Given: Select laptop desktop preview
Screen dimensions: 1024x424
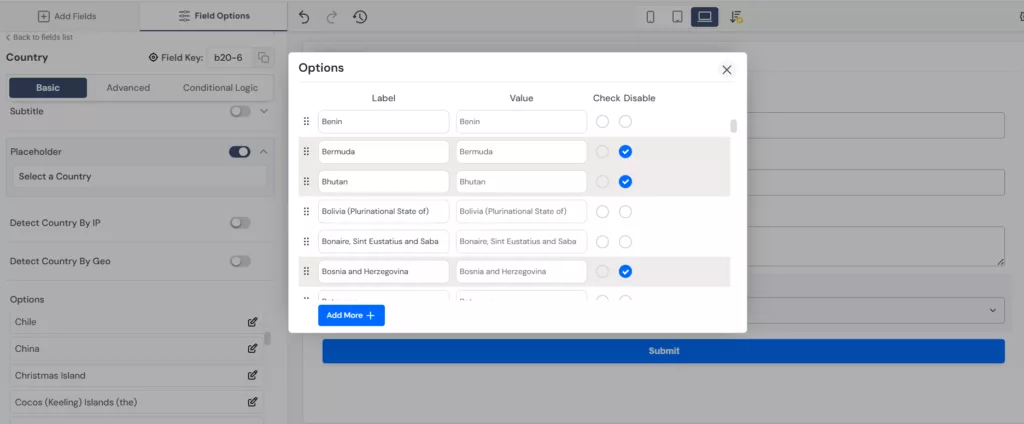Looking at the screenshot, I should point(705,17).
